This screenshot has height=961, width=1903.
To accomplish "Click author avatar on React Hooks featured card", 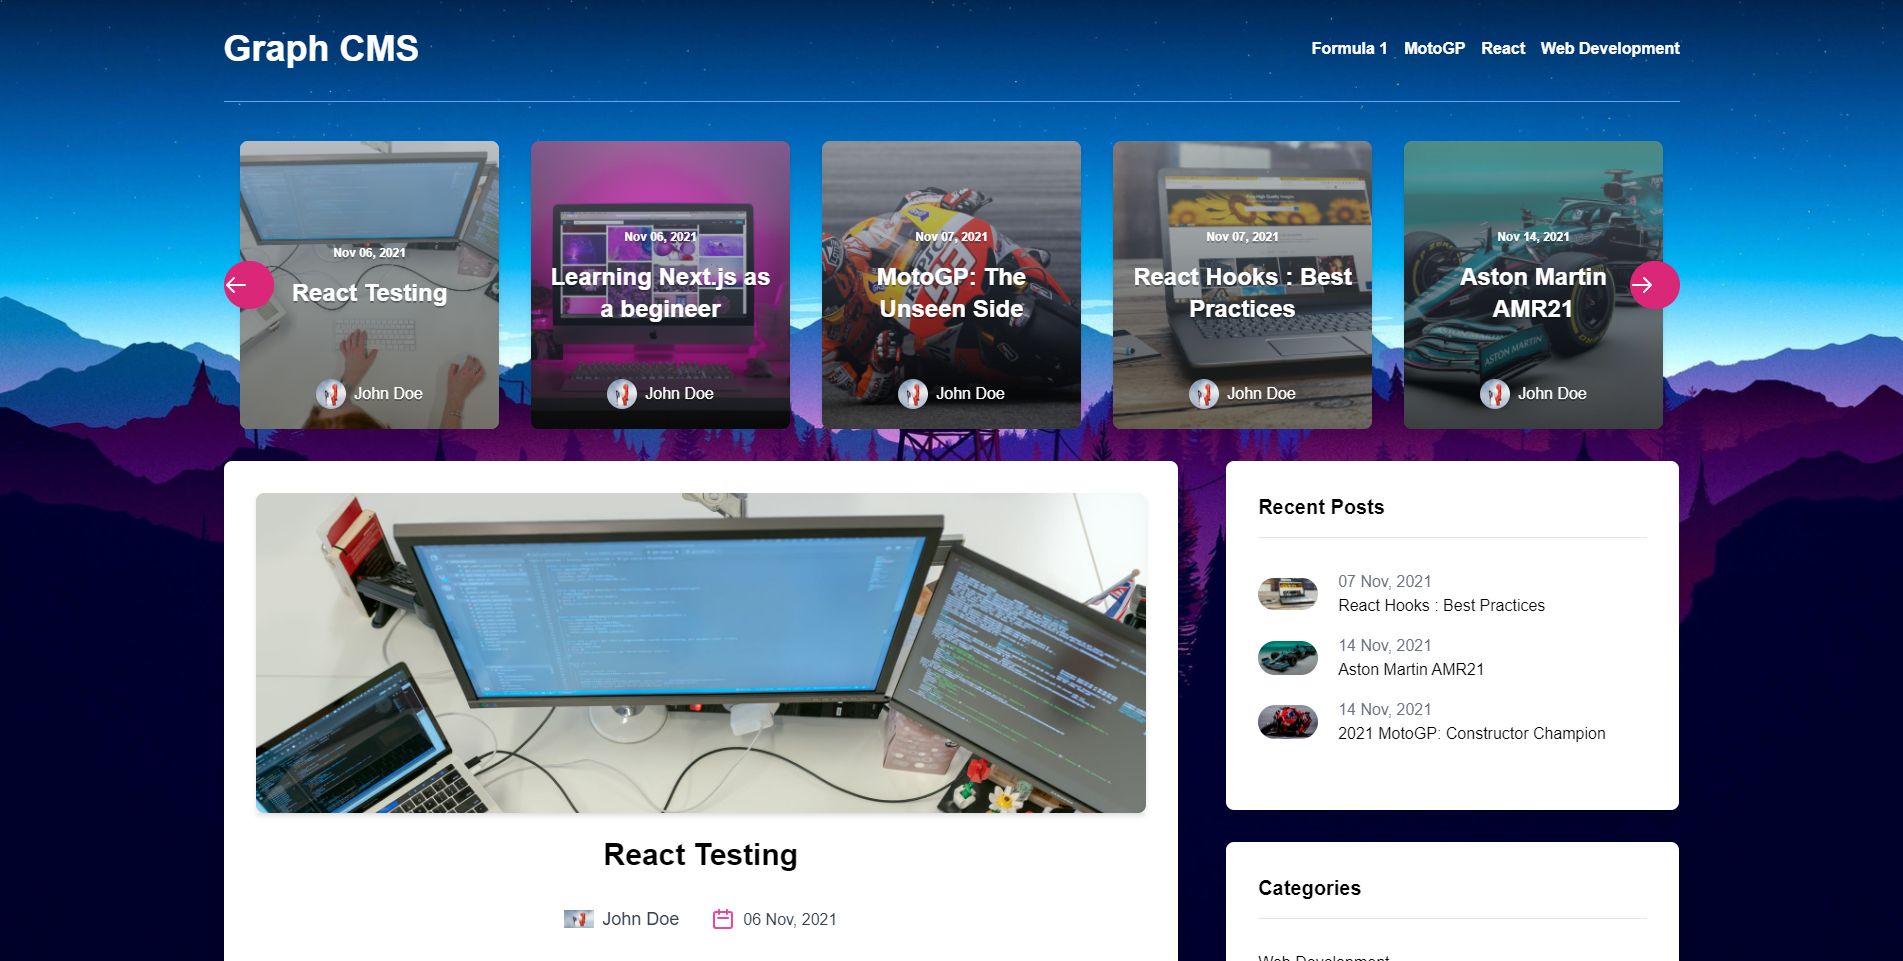I will tap(1203, 394).
